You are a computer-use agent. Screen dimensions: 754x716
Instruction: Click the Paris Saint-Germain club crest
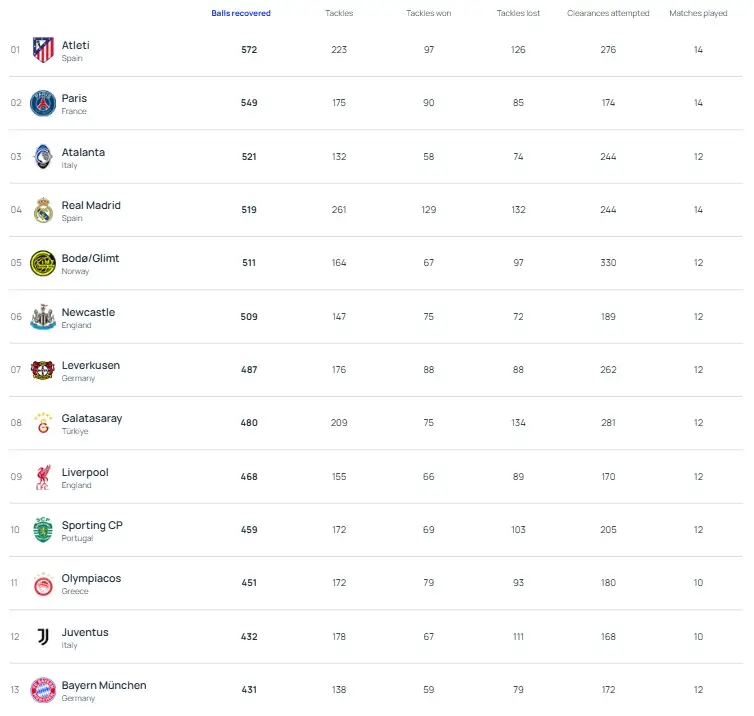pyautogui.click(x=43, y=103)
